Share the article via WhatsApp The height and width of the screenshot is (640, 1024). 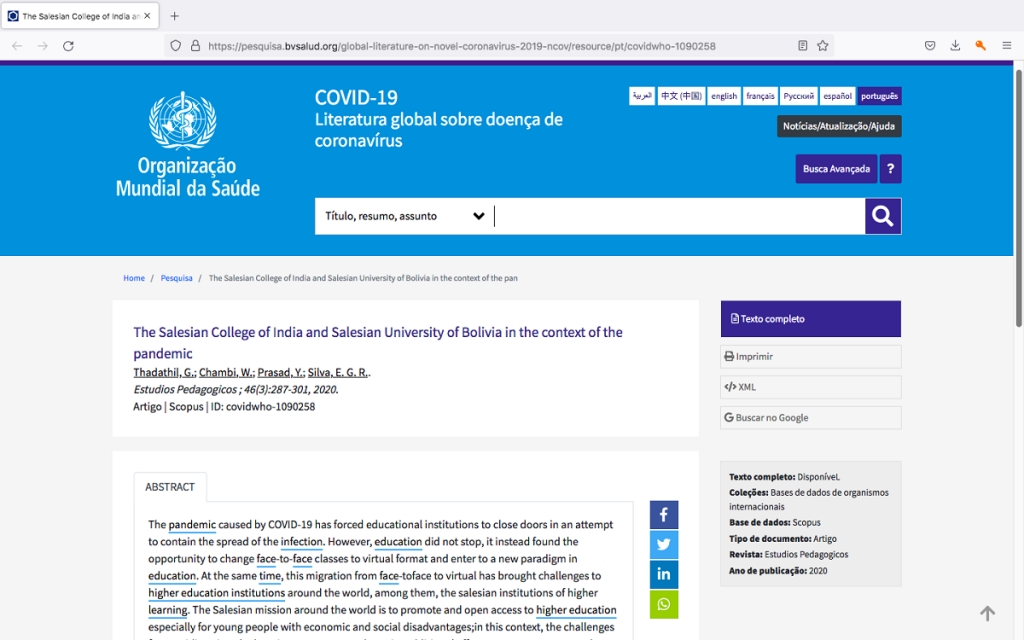pos(664,604)
